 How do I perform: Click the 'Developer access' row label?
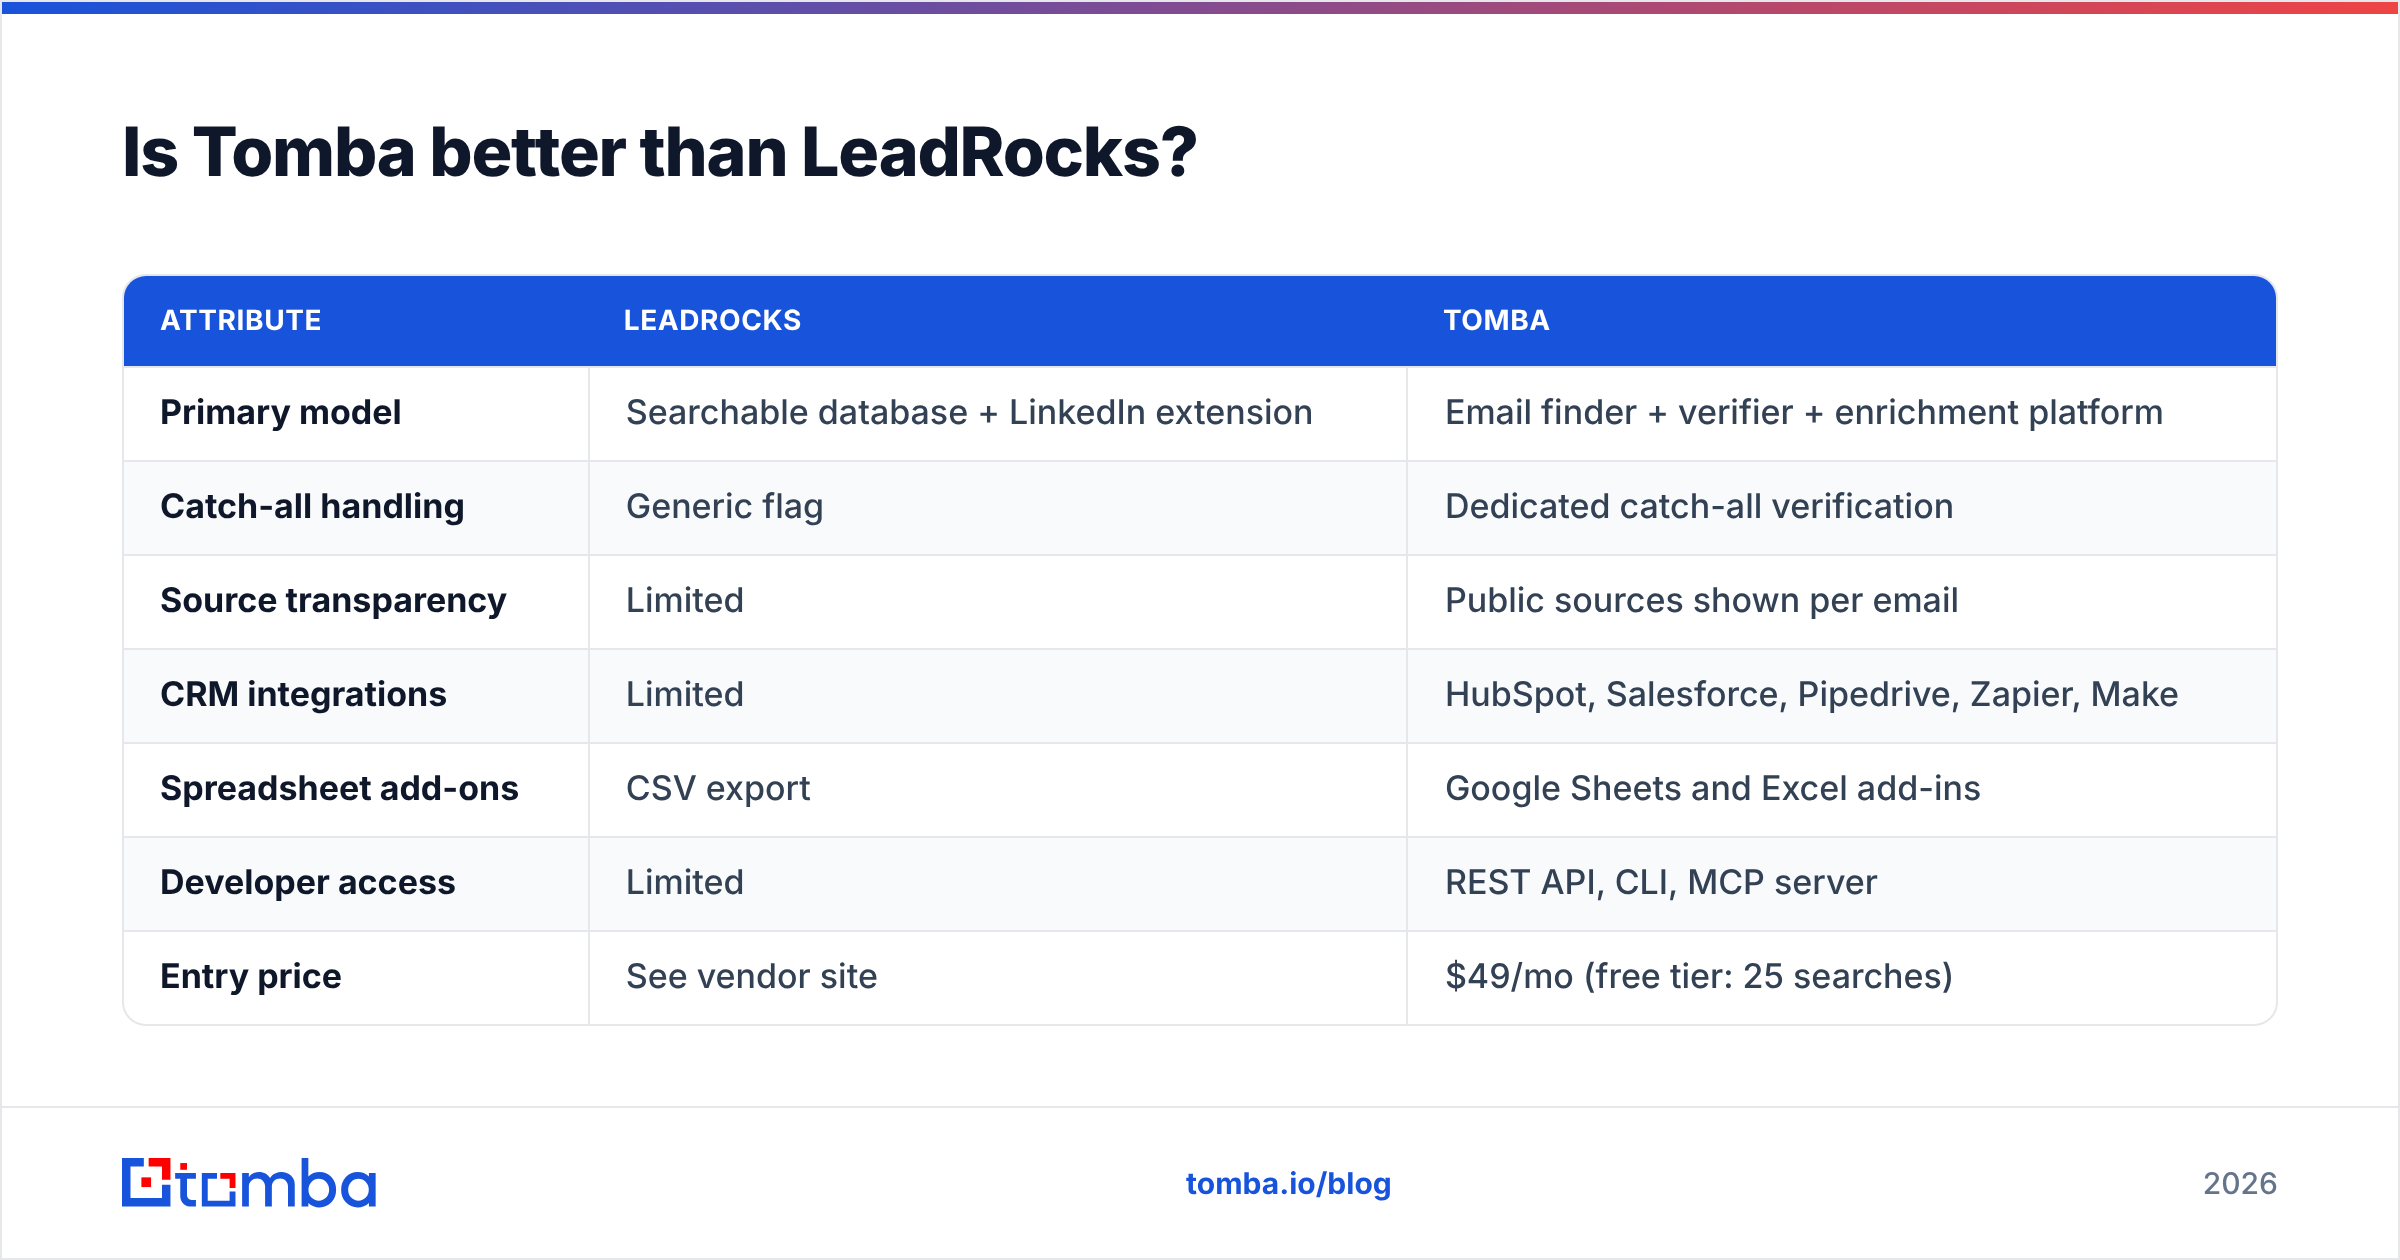coord(308,882)
